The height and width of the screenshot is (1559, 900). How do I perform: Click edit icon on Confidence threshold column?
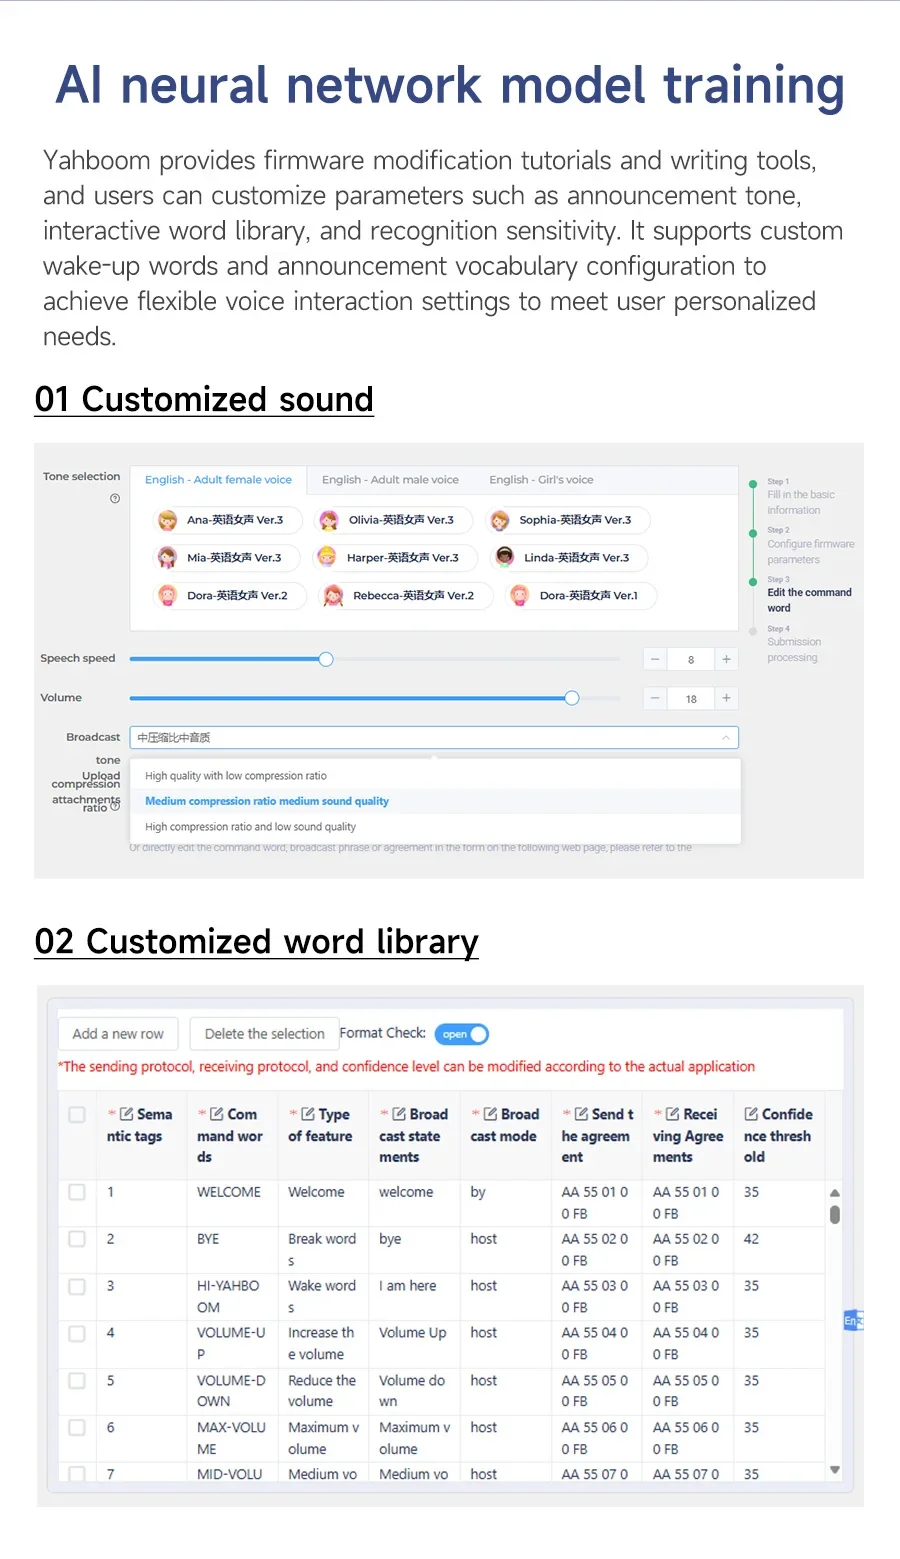coord(751,1114)
